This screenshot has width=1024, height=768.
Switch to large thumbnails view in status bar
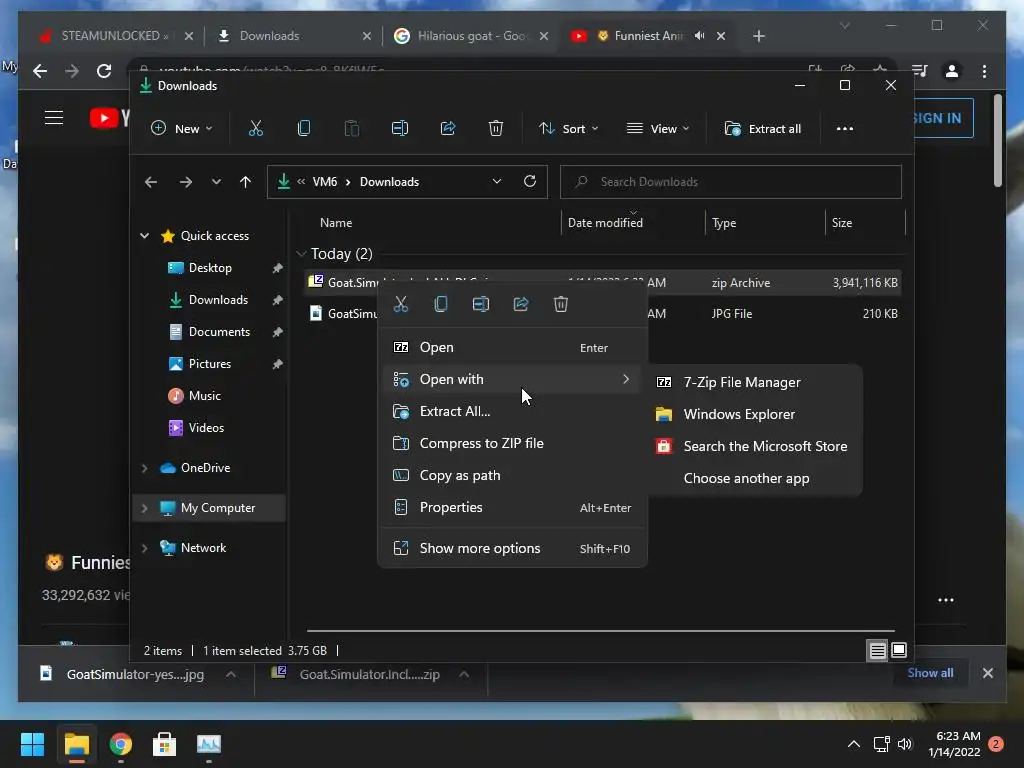pyautogui.click(x=899, y=650)
